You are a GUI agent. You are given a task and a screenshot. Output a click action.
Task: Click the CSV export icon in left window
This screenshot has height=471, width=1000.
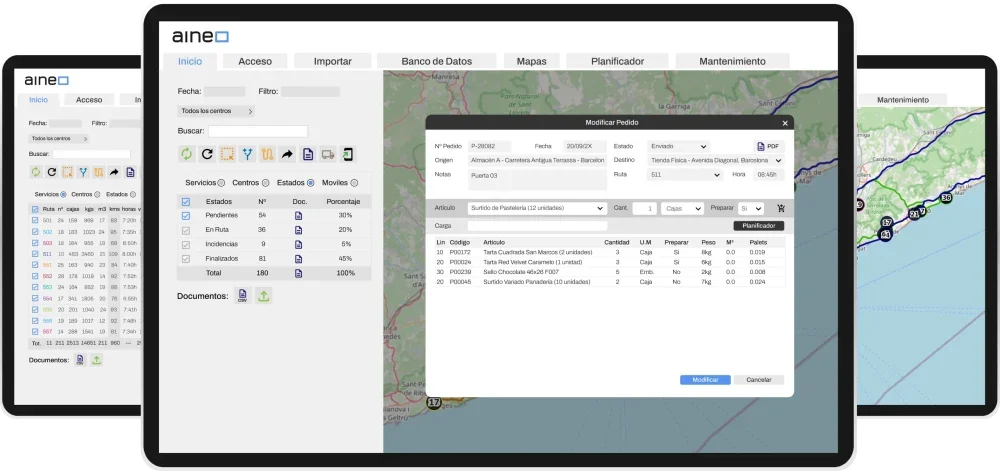coord(80,360)
